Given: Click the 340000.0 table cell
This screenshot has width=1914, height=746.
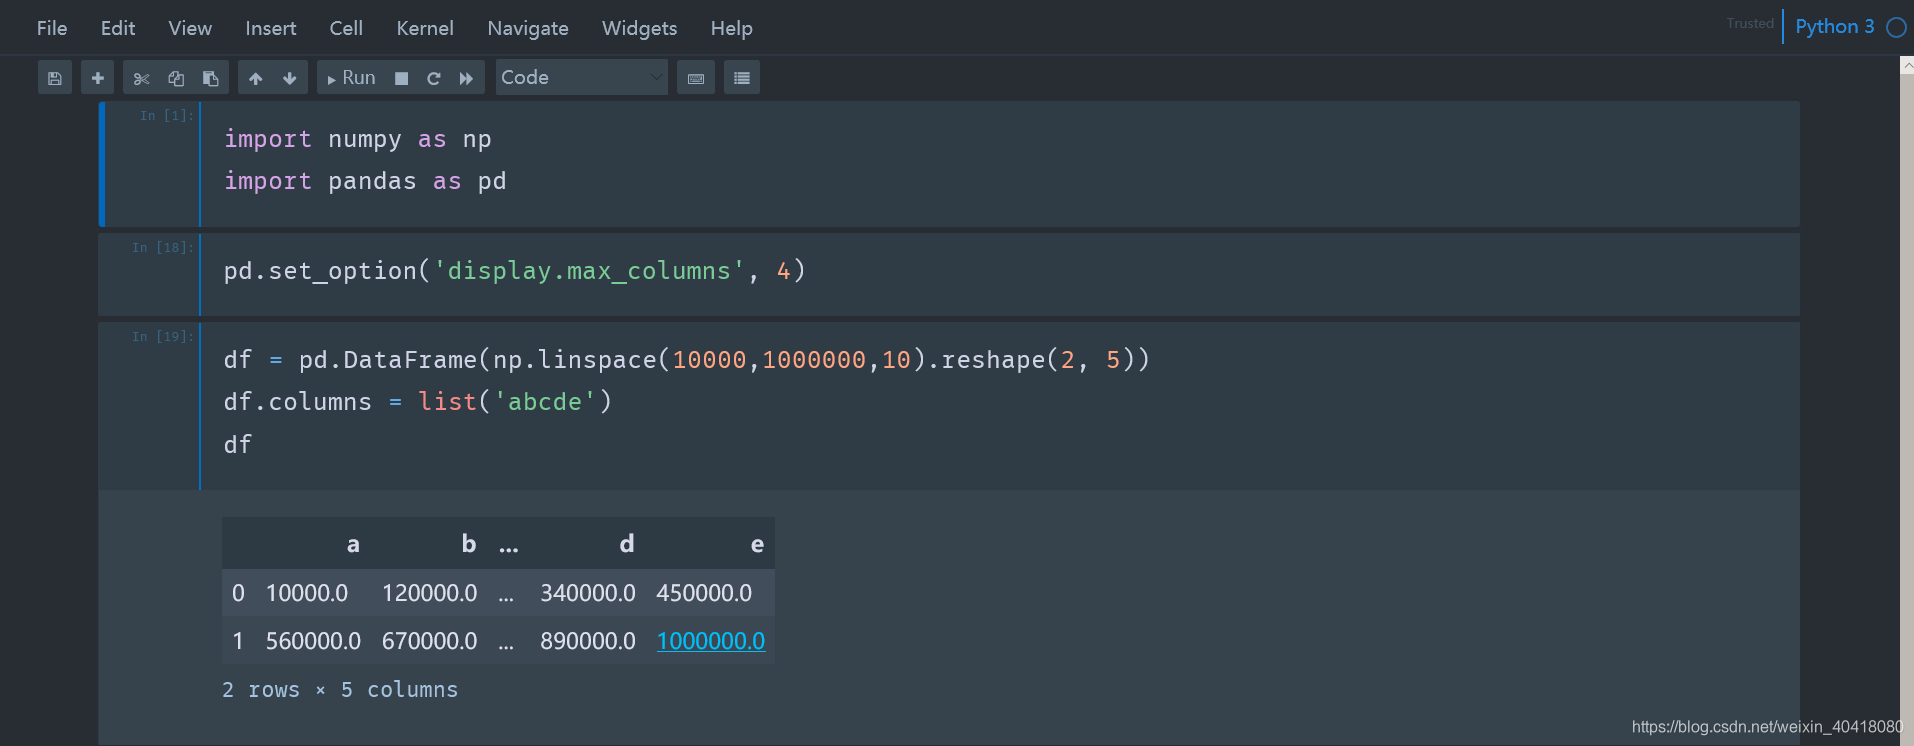Looking at the screenshot, I should [x=588, y=593].
